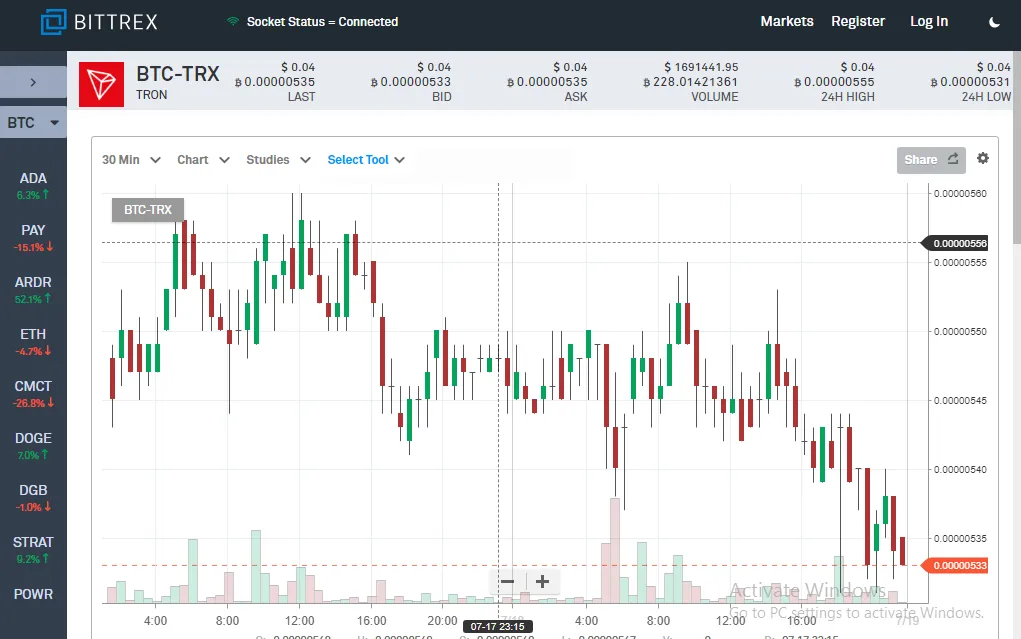
Task: Click the page vertical scrollbar thumb
Action: pos(1016,147)
